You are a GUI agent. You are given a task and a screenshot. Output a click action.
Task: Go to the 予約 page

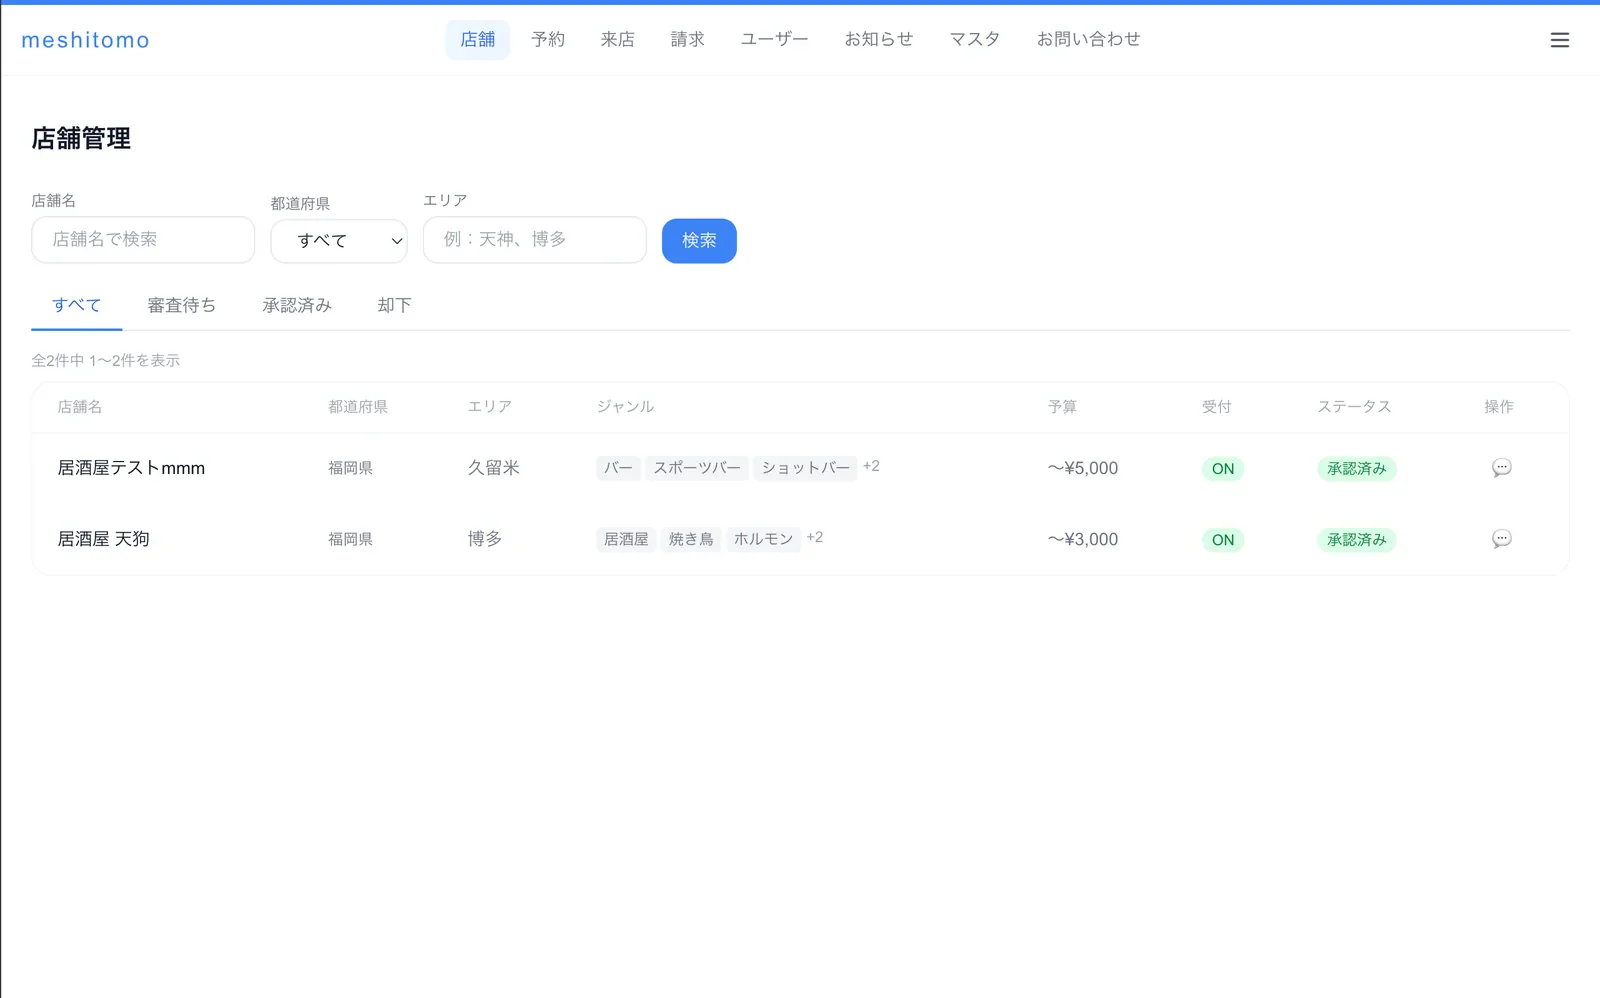[x=547, y=40]
